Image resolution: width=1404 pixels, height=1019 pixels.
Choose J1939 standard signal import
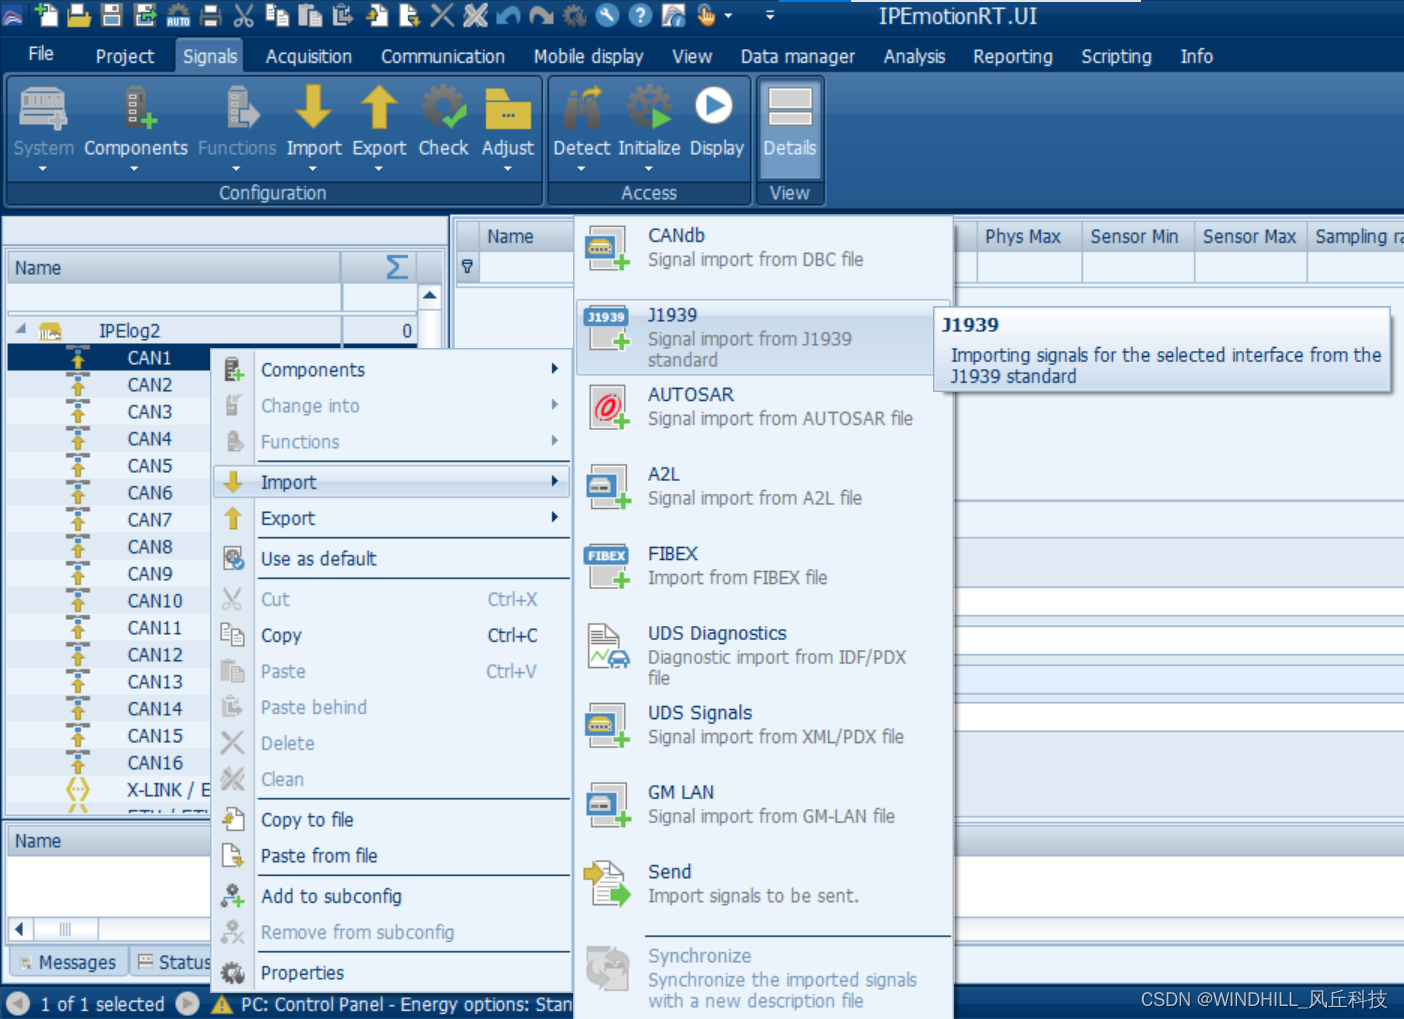757,337
